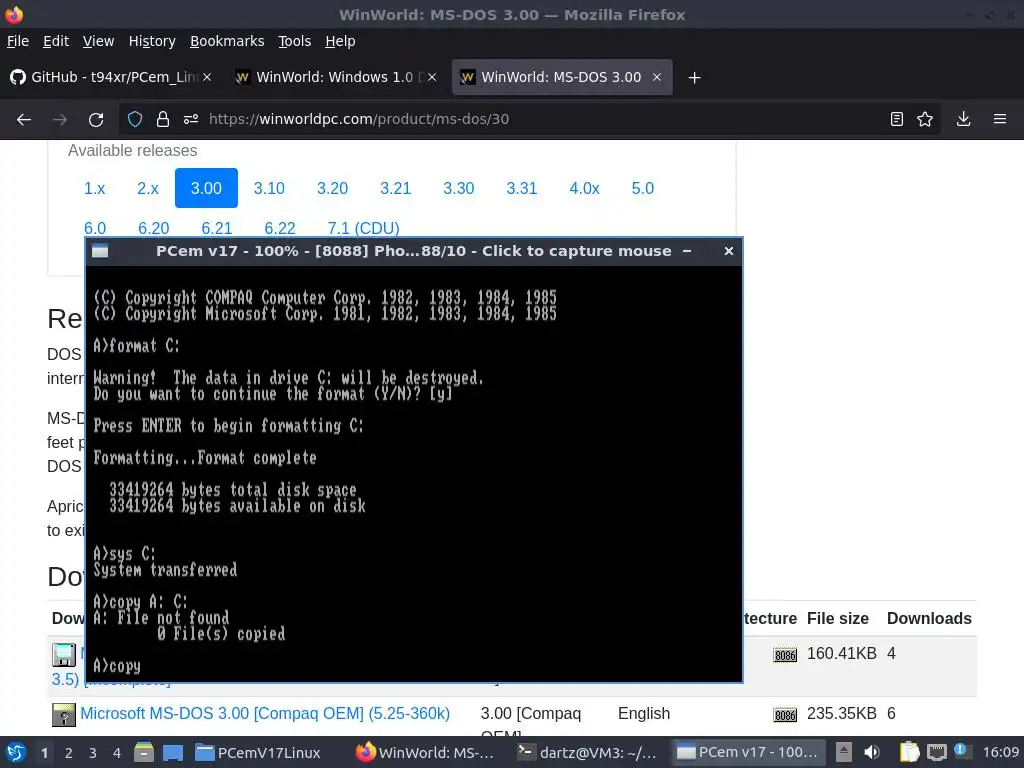
Task: Open site permissions icon in the address bar
Action: [191, 119]
